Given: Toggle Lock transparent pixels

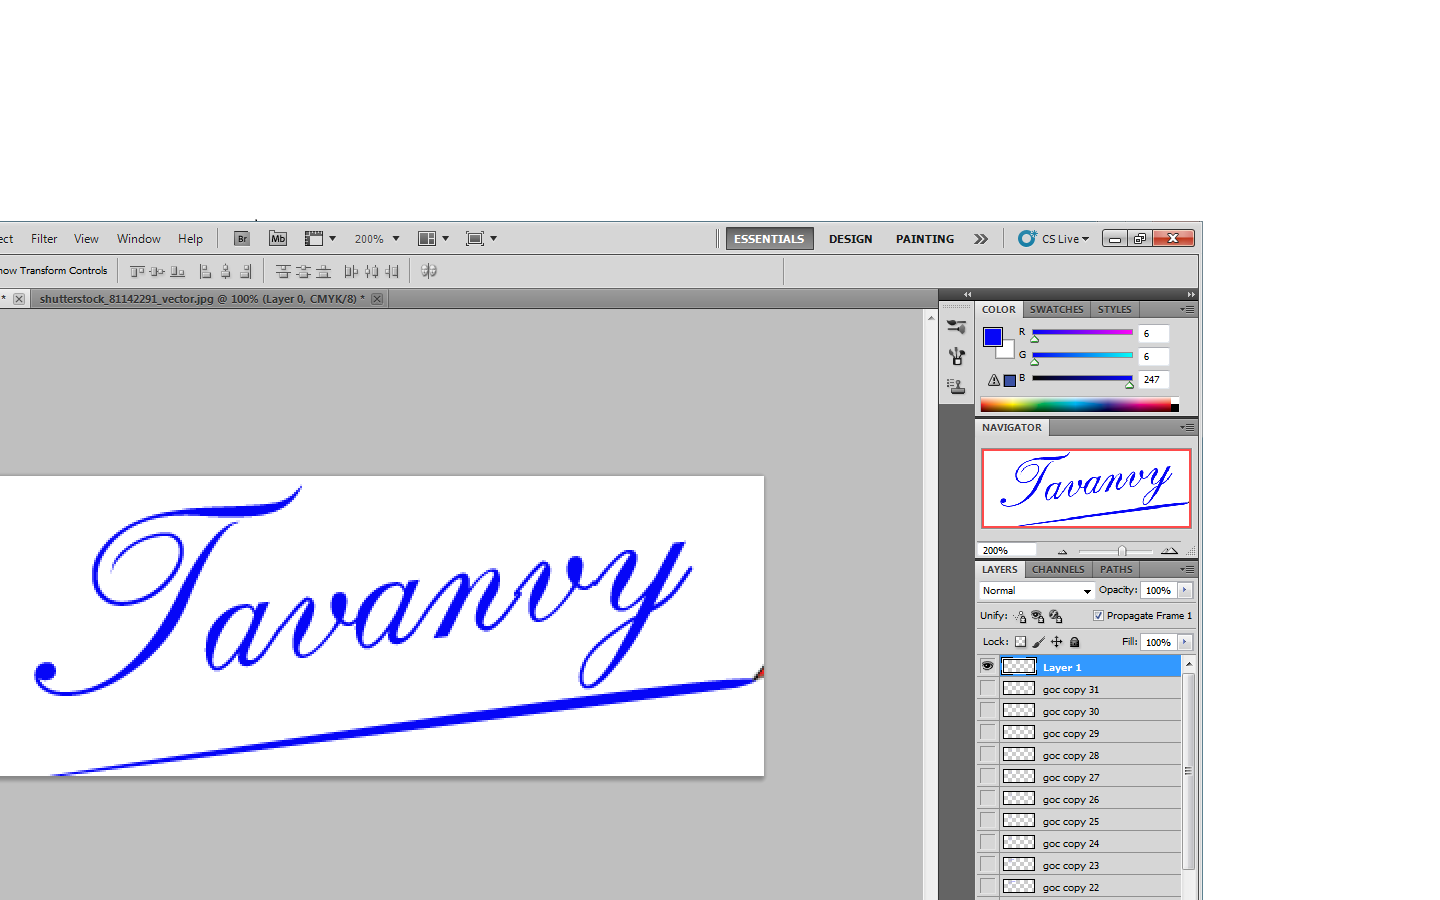Looking at the screenshot, I should click(x=1020, y=642).
